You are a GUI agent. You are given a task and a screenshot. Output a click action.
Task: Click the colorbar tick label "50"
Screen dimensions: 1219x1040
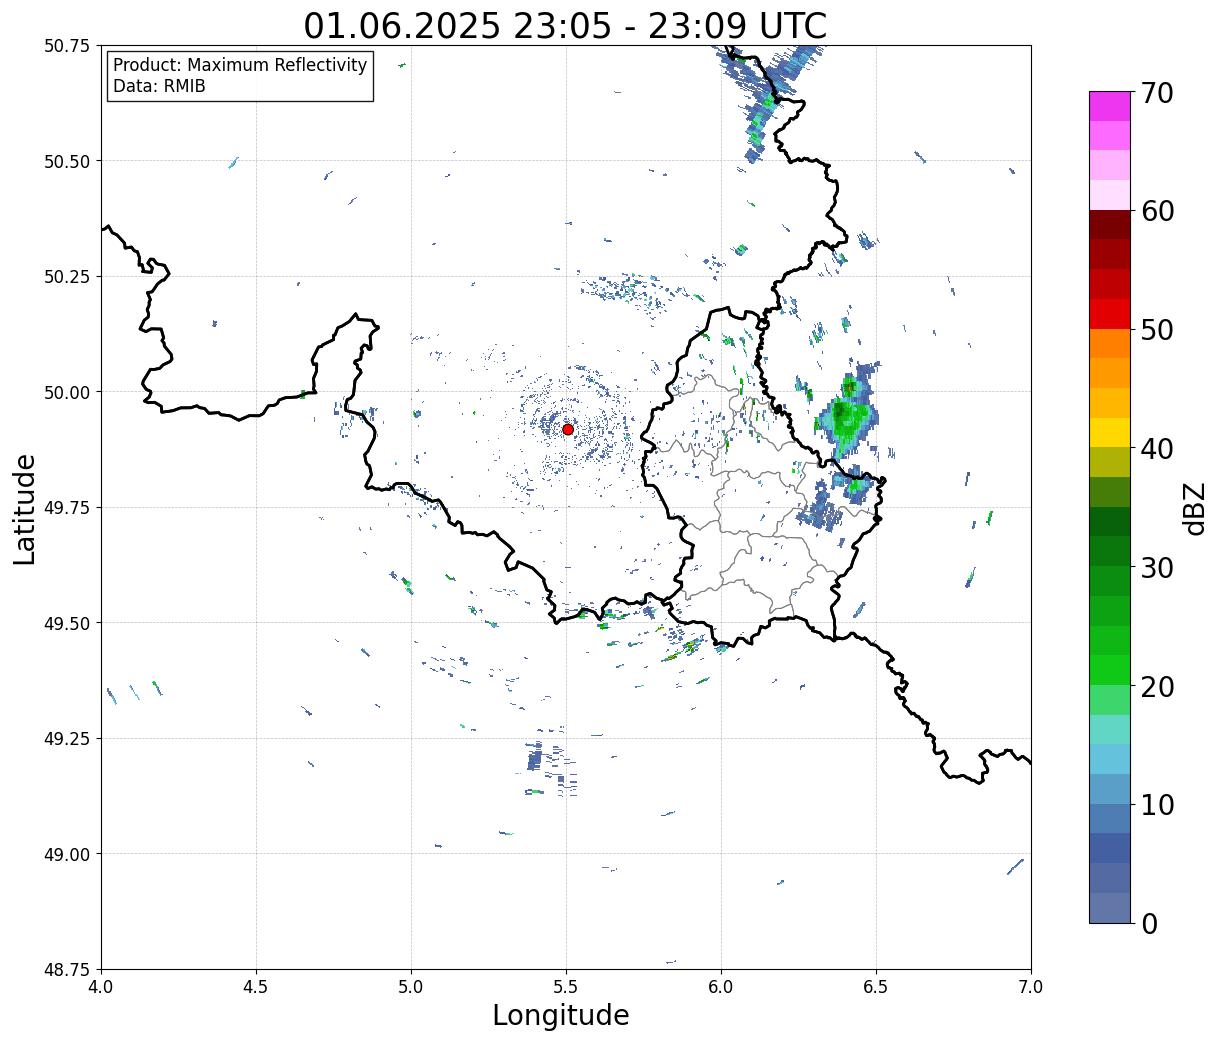[1157, 330]
